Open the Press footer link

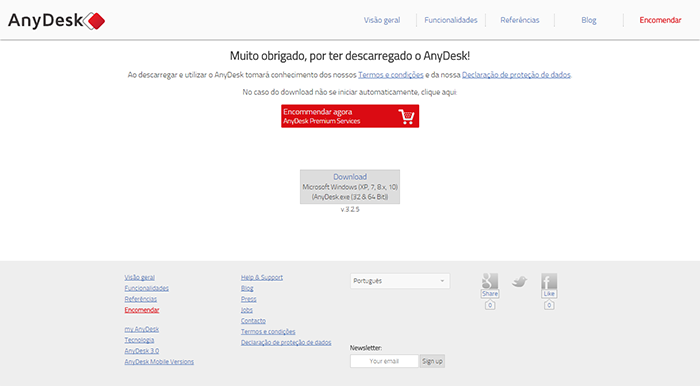(x=249, y=299)
